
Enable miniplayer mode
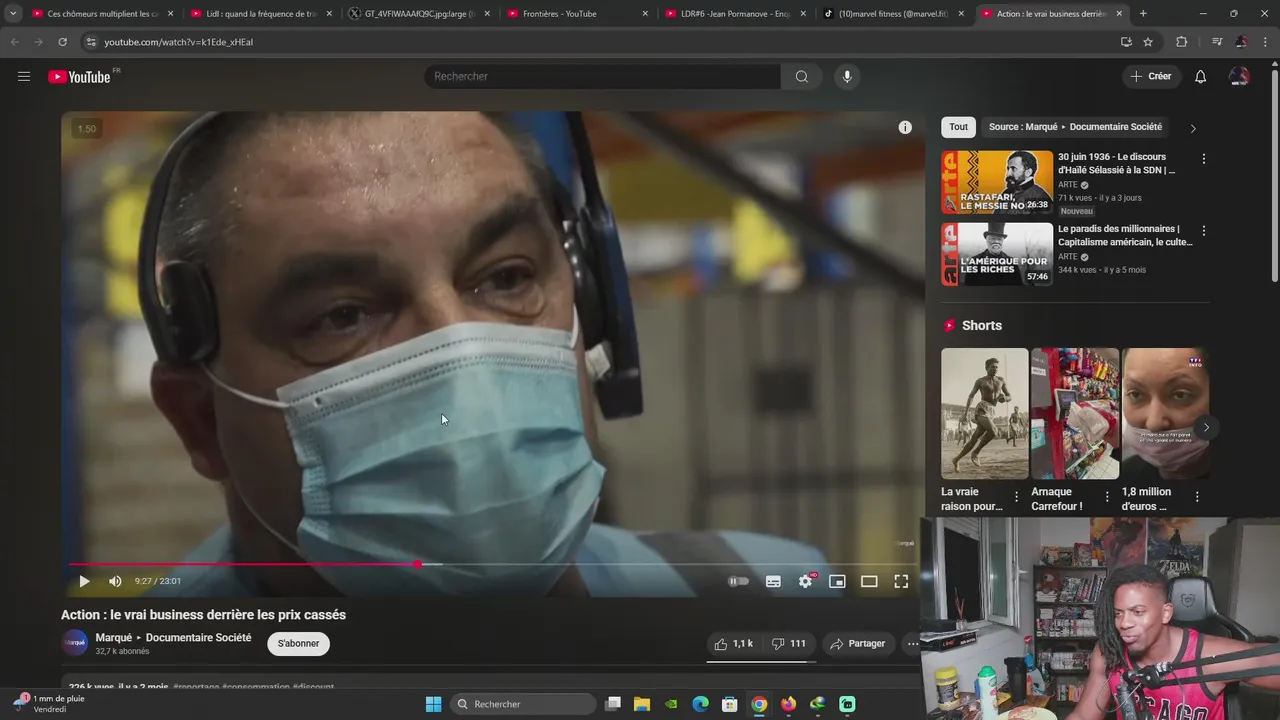click(x=837, y=581)
